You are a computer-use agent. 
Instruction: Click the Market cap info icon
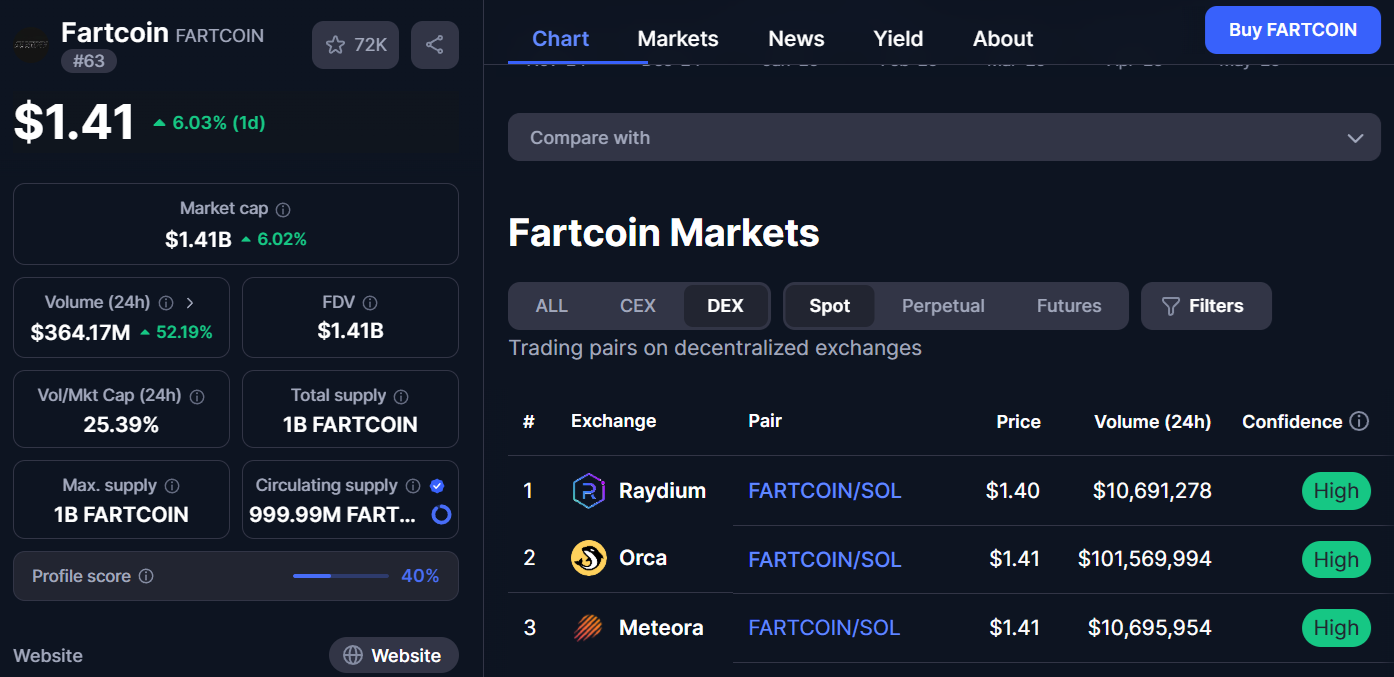283,210
